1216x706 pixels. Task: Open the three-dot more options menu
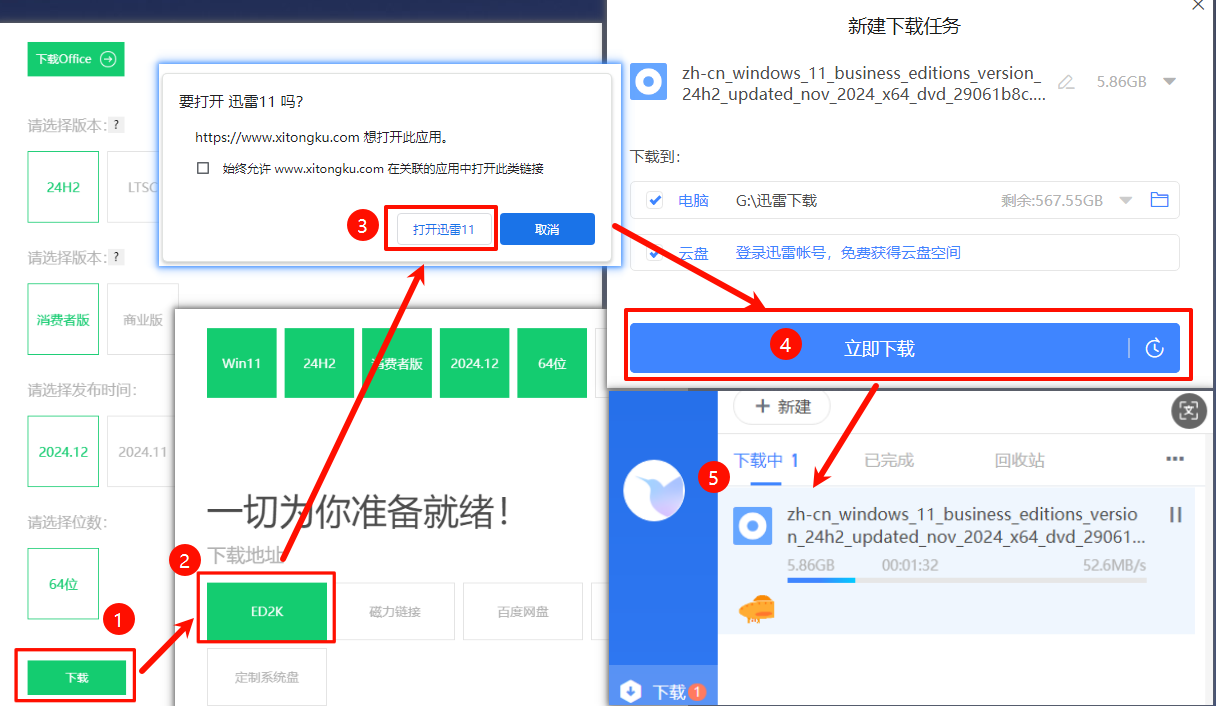tap(1175, 459)
